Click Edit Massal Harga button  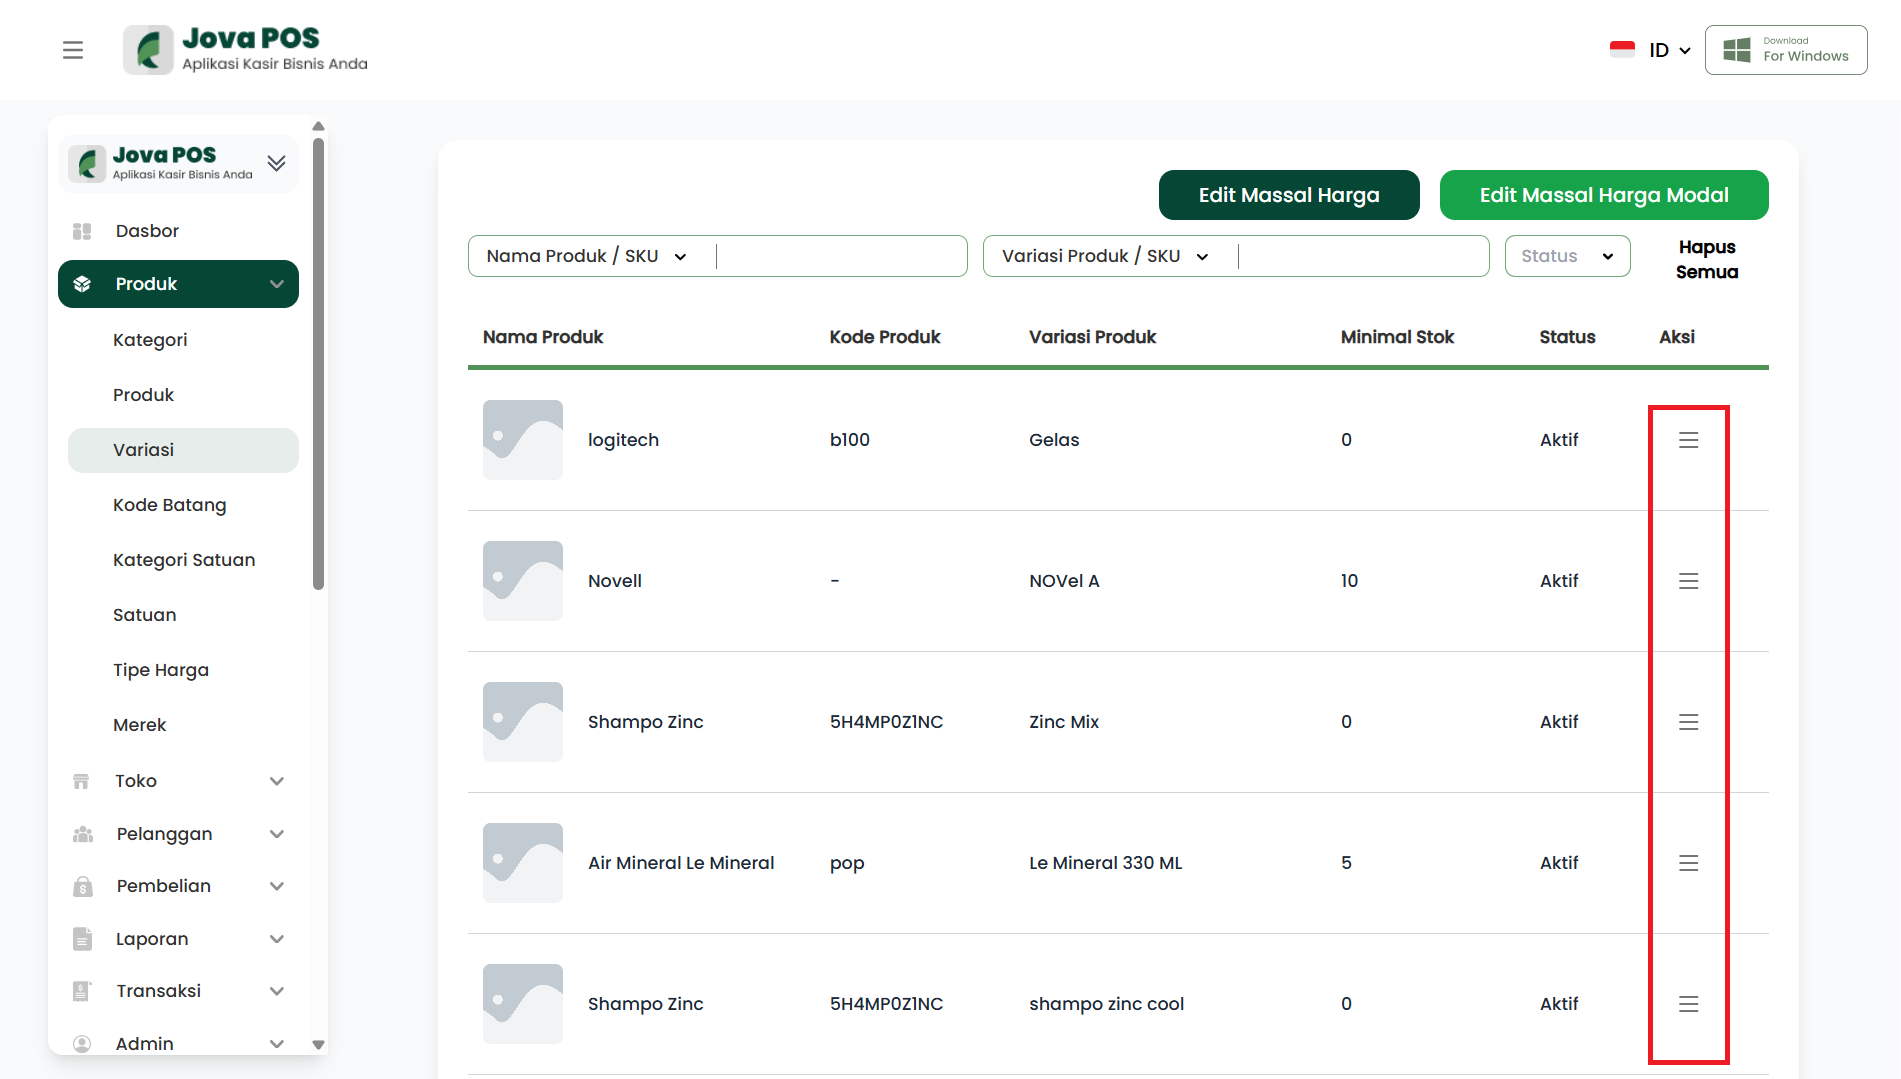point(1288,195)
